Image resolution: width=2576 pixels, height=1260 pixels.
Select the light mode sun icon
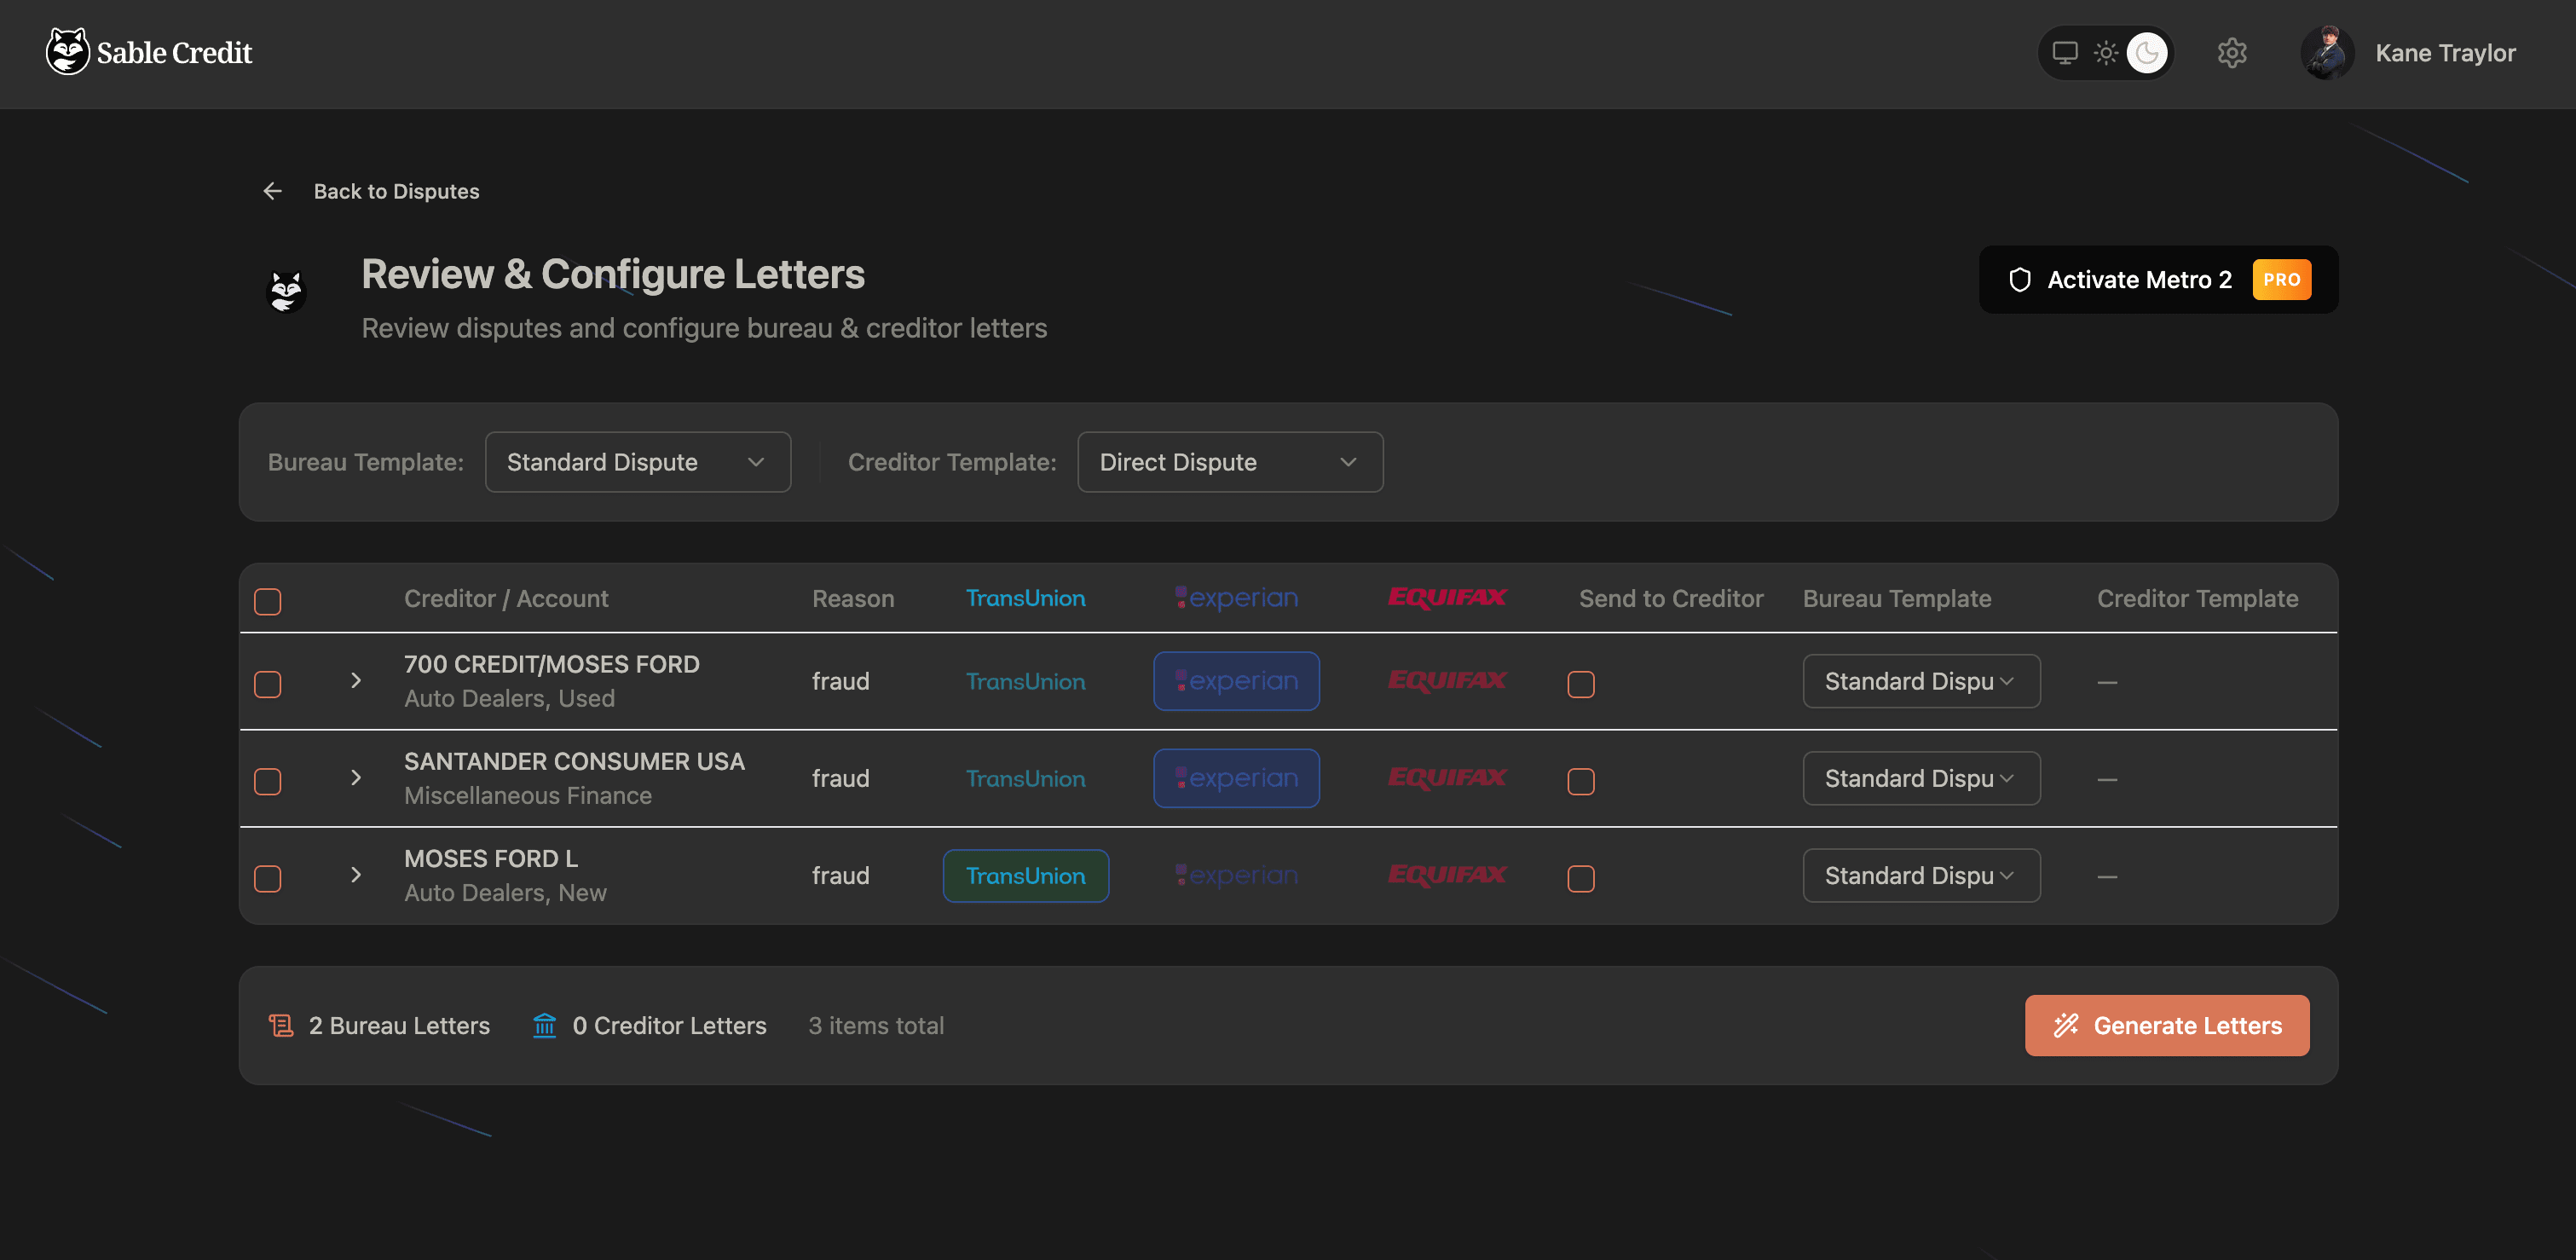[x=2105, y=53]
